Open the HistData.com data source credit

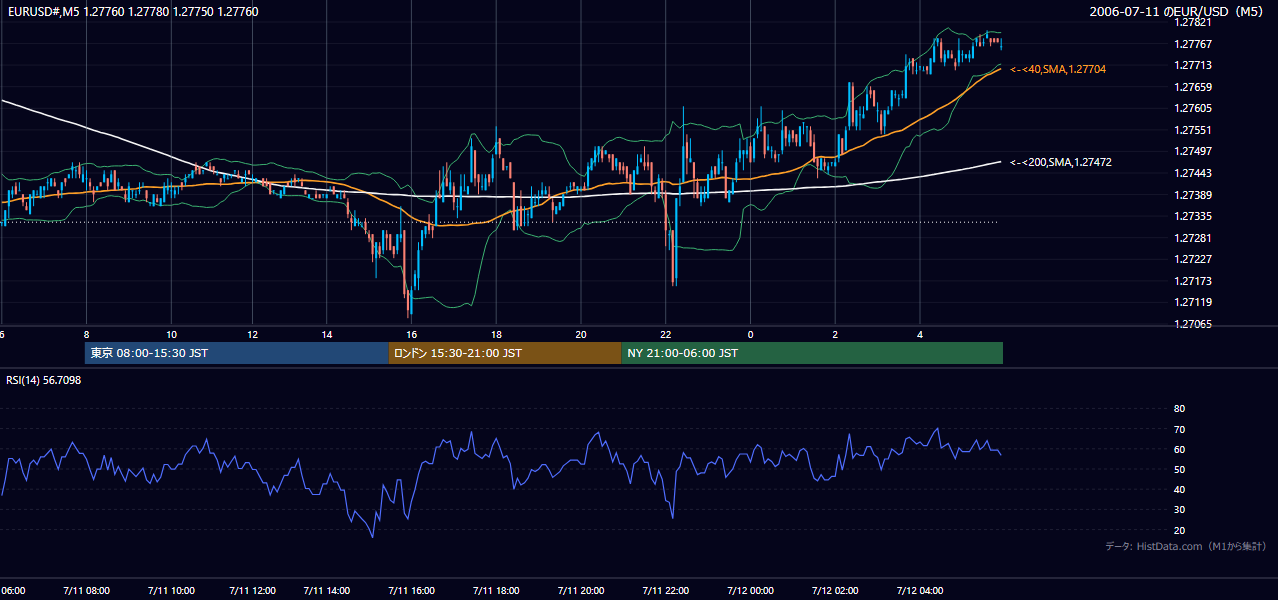(x=1185, y=546)
